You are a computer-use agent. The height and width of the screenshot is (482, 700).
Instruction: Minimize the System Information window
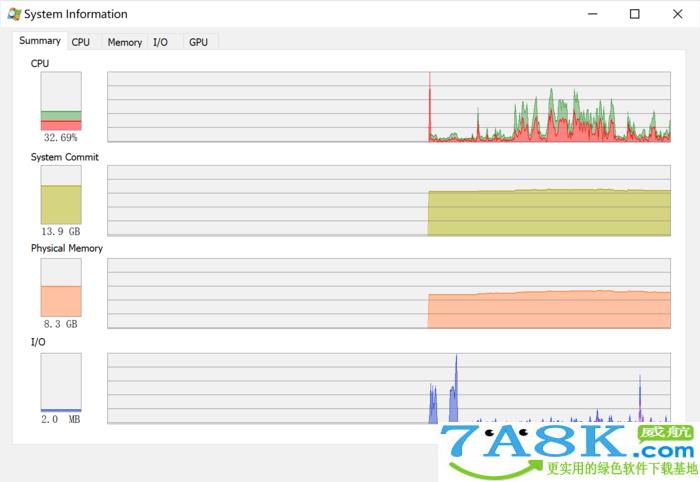click(592, 14)
